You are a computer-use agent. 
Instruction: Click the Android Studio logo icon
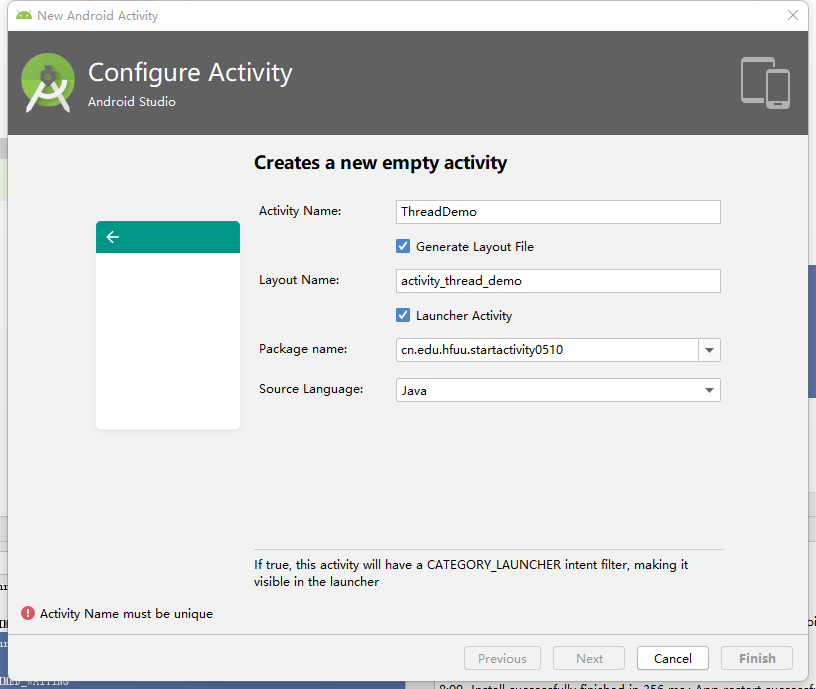coord(48,83)
